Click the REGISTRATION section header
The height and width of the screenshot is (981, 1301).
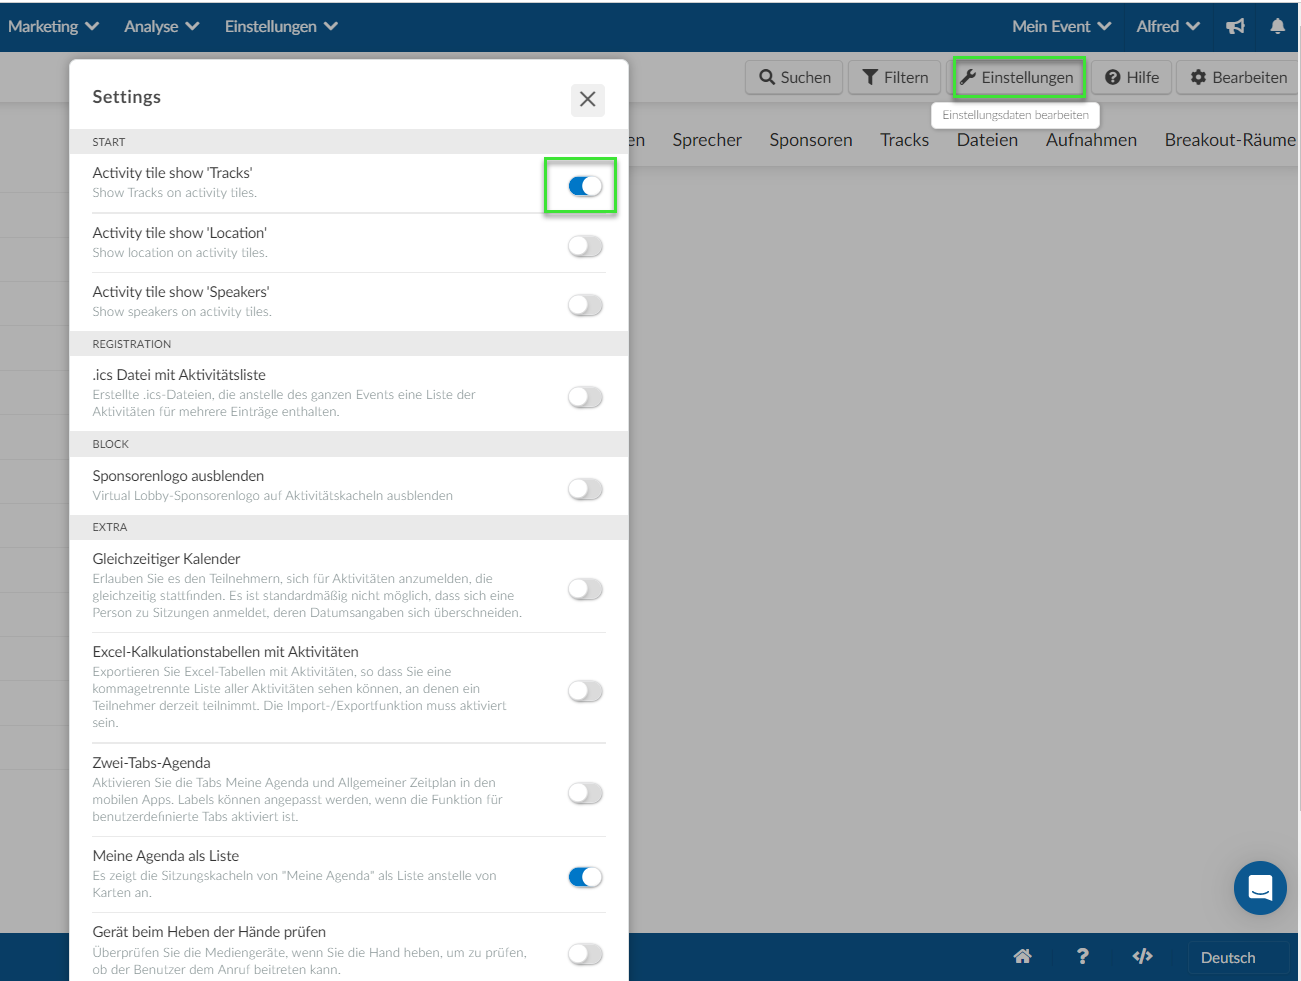(132, 344)
